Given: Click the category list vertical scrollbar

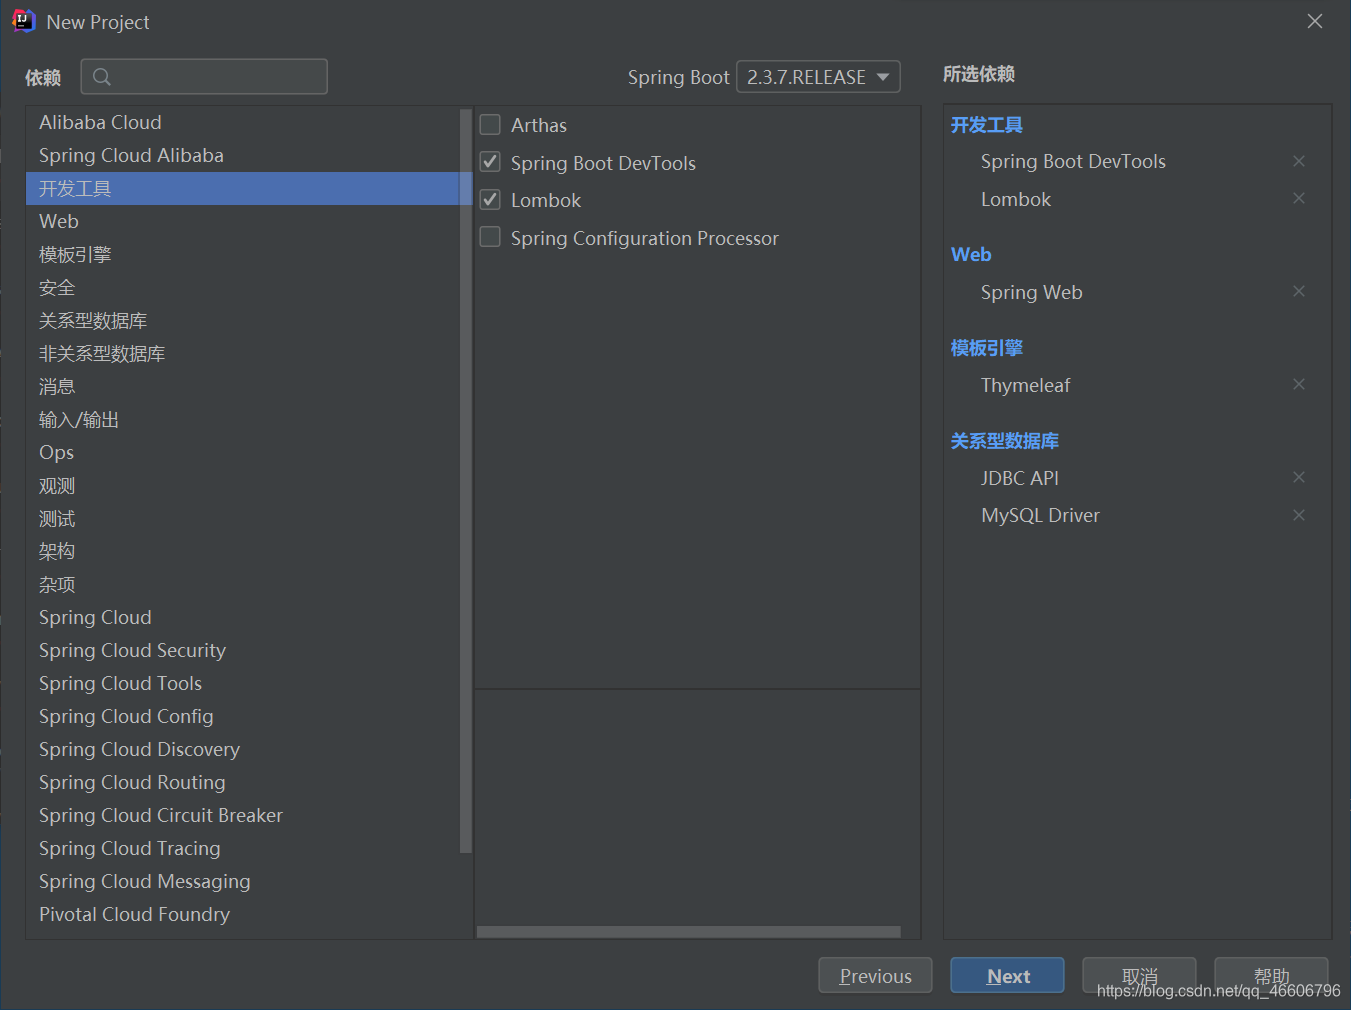Looking at the screenshot, I should [465, 480].
